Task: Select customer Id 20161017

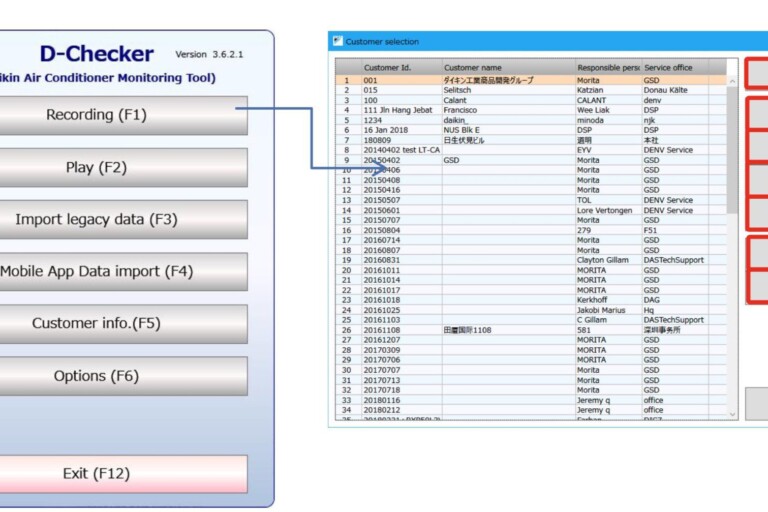Action: [x=531, y=290]
